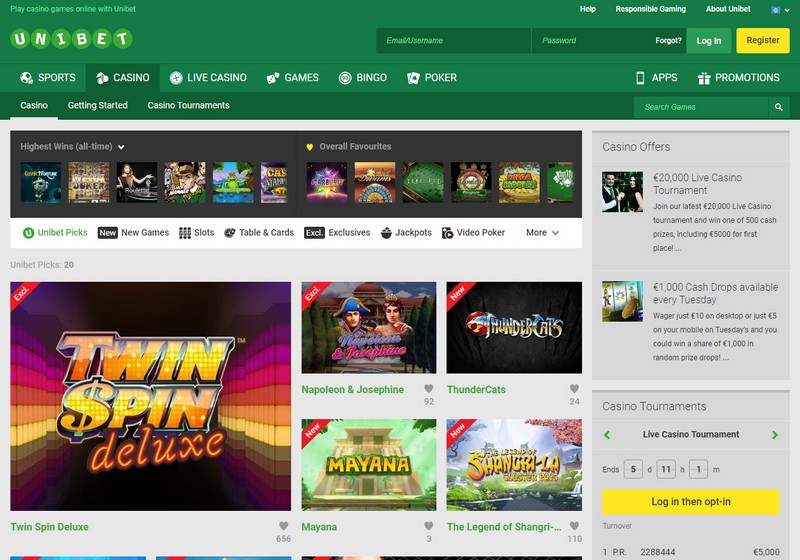800x560 pixels.
Task: Open the Roulette dealer thumbnail
Action: [137, 182]
